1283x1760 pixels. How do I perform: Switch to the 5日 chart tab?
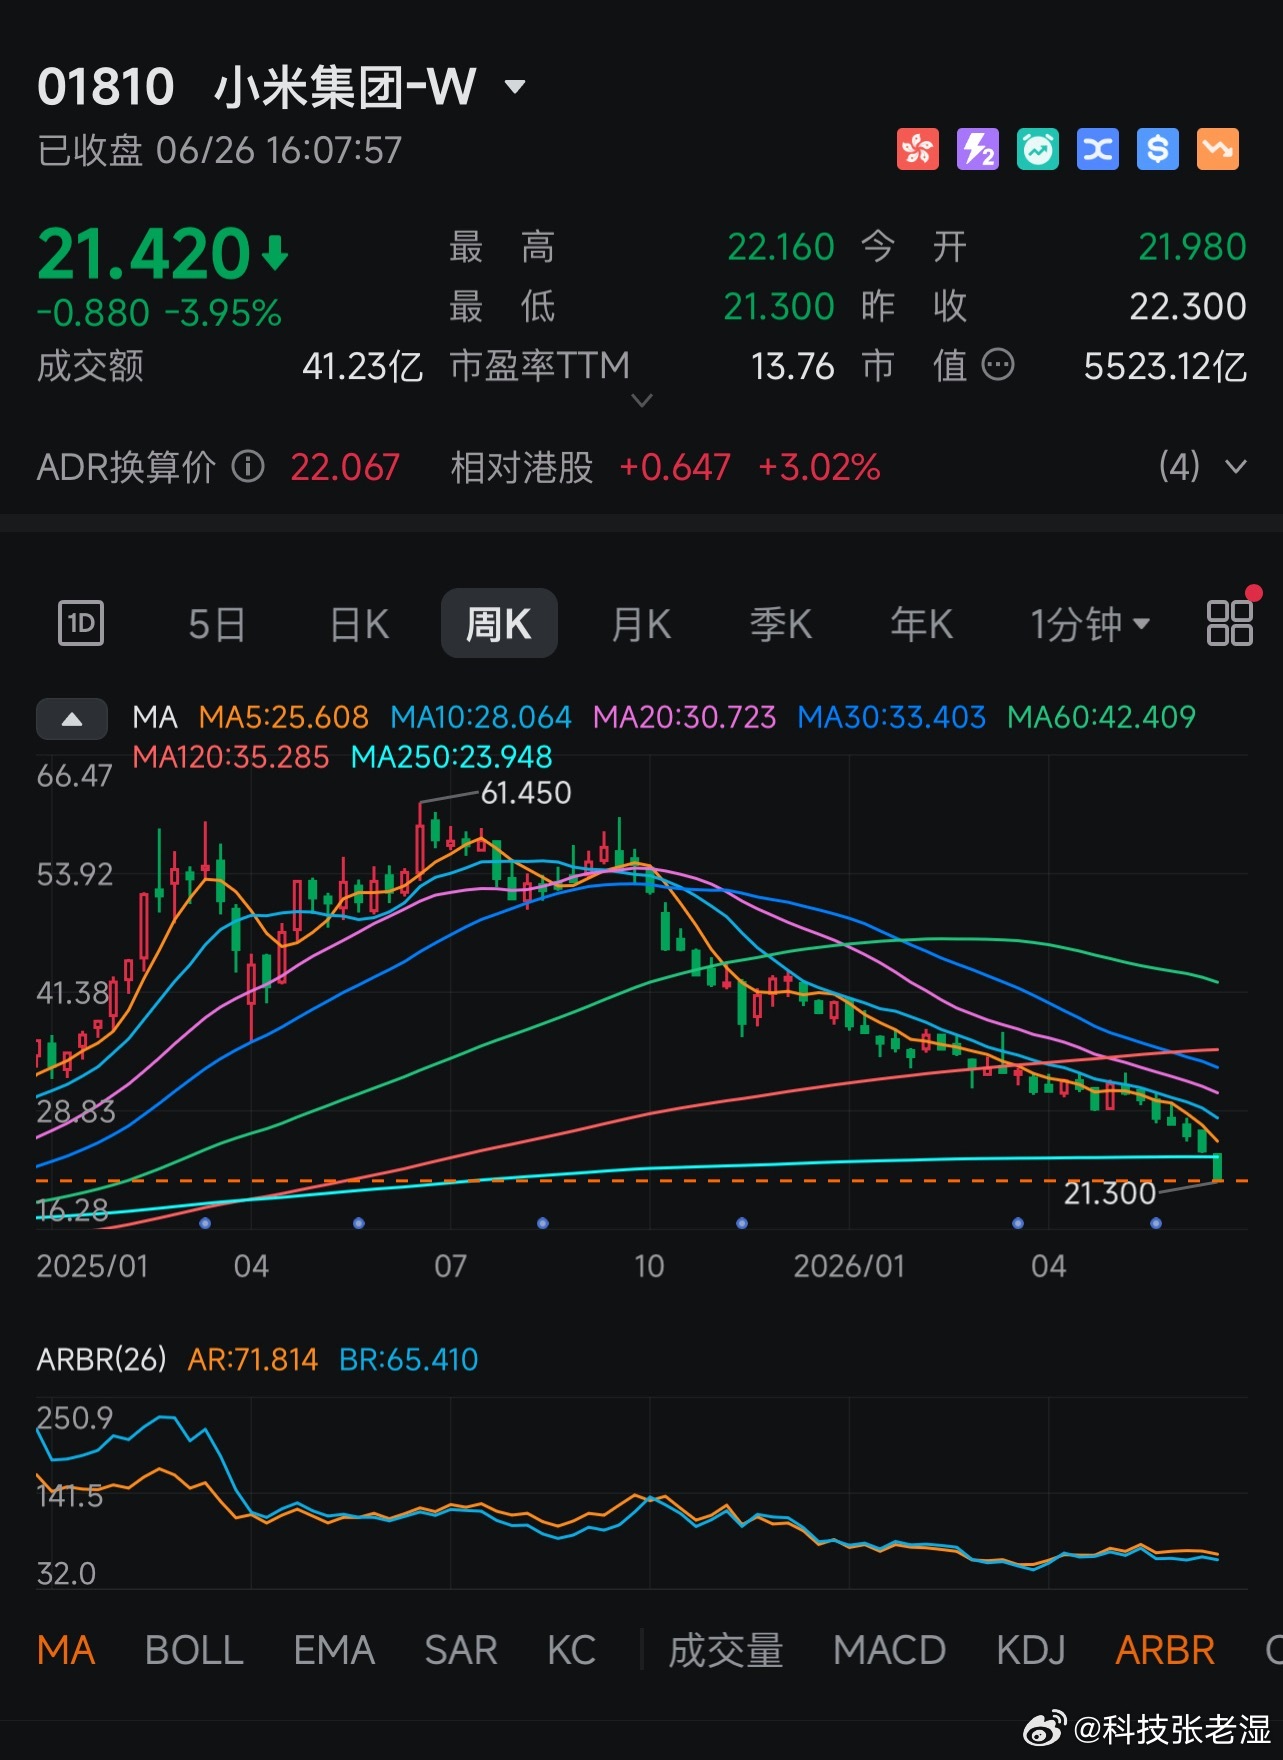coord(216,624)
